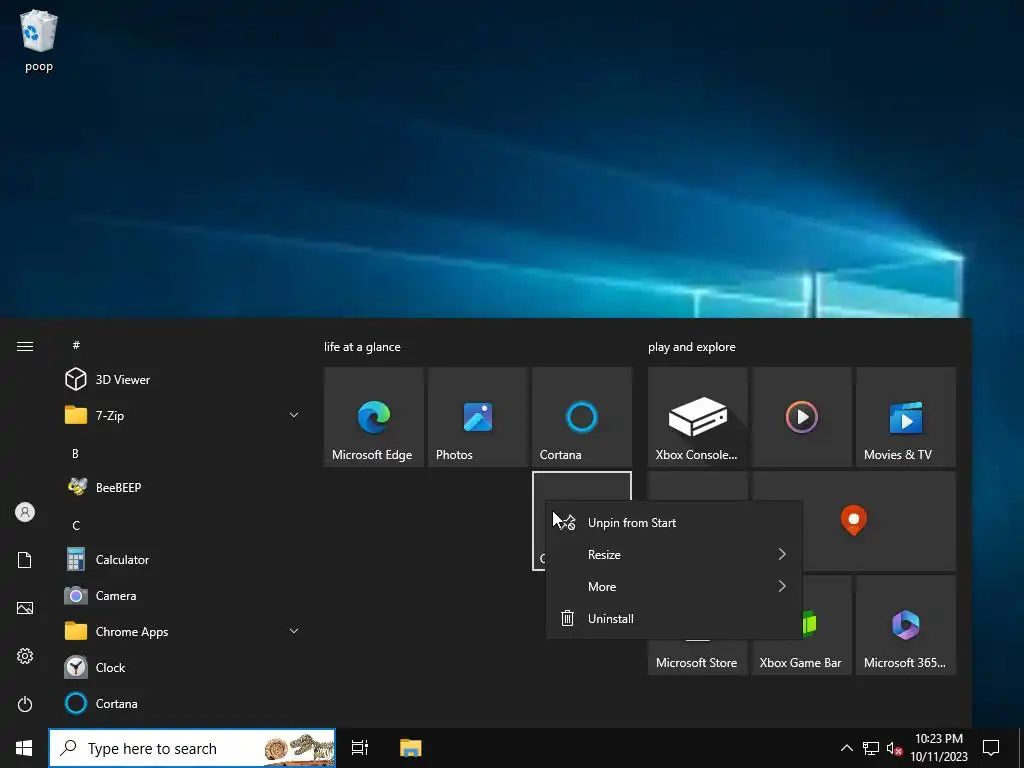Click the 'life at a glance' group title
Image resolution: width=1024 pixels, height=768 pixels.
tap(362, 347)
